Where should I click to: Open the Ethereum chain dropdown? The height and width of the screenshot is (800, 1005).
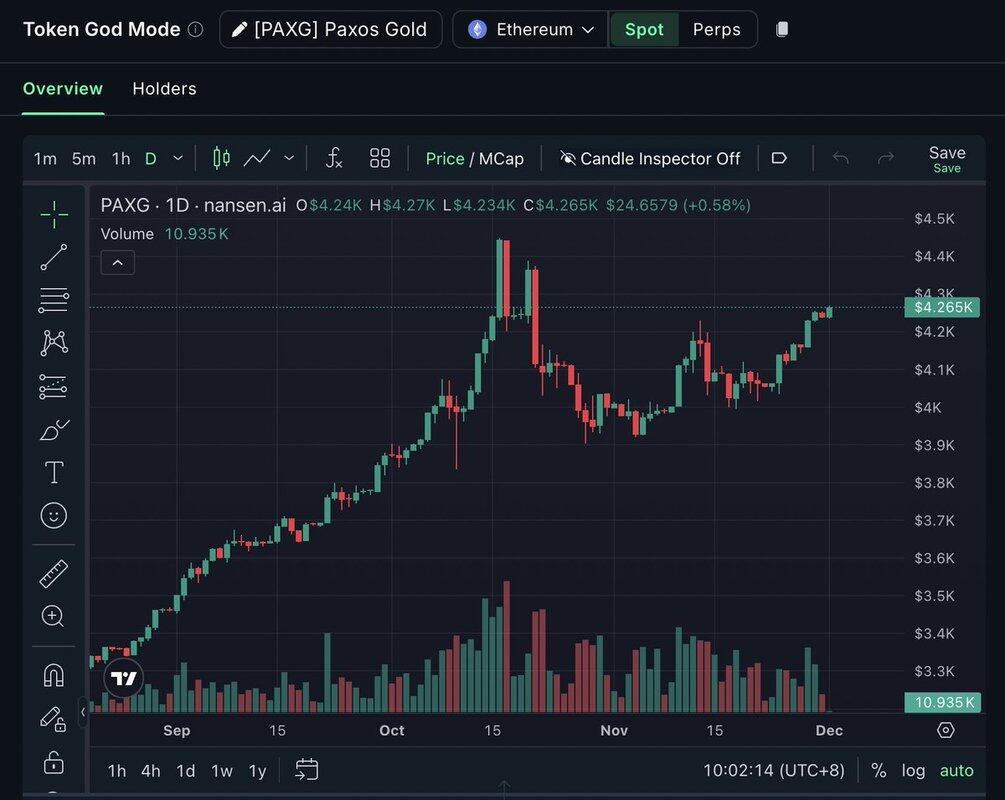pyautogui.click(x=531, y=29)
